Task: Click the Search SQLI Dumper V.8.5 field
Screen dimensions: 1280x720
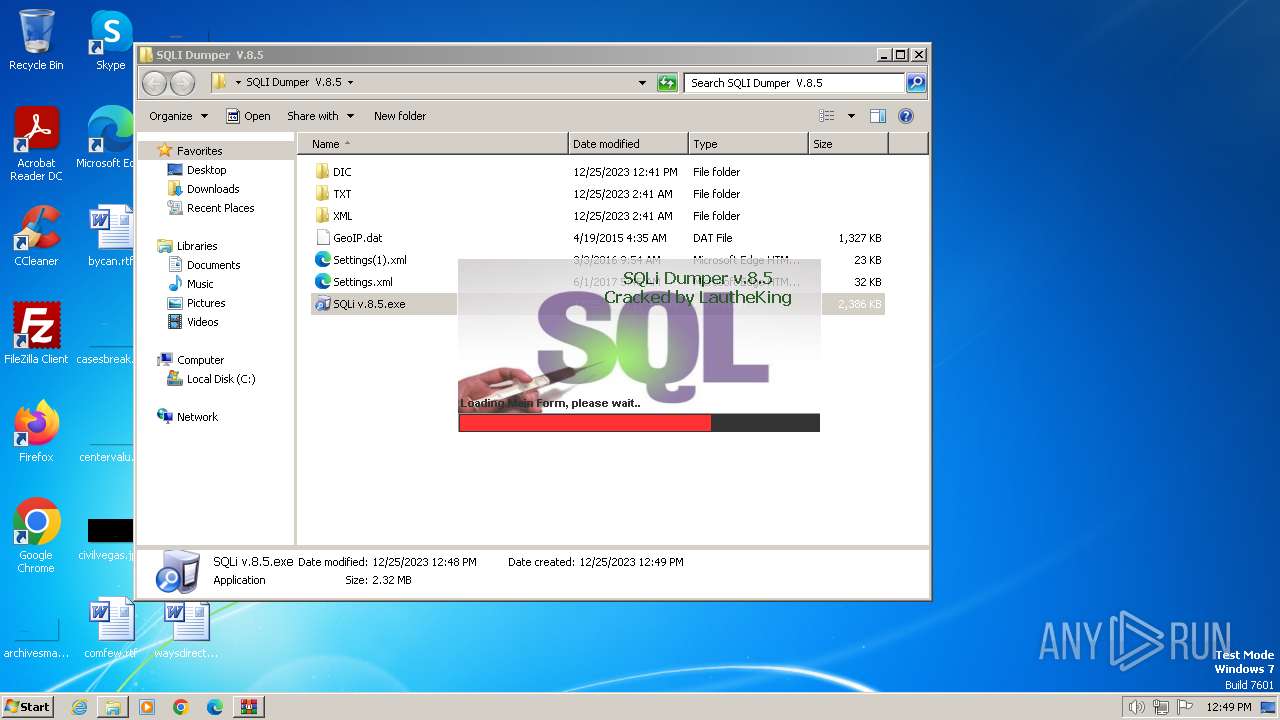Action: [795, 83]
